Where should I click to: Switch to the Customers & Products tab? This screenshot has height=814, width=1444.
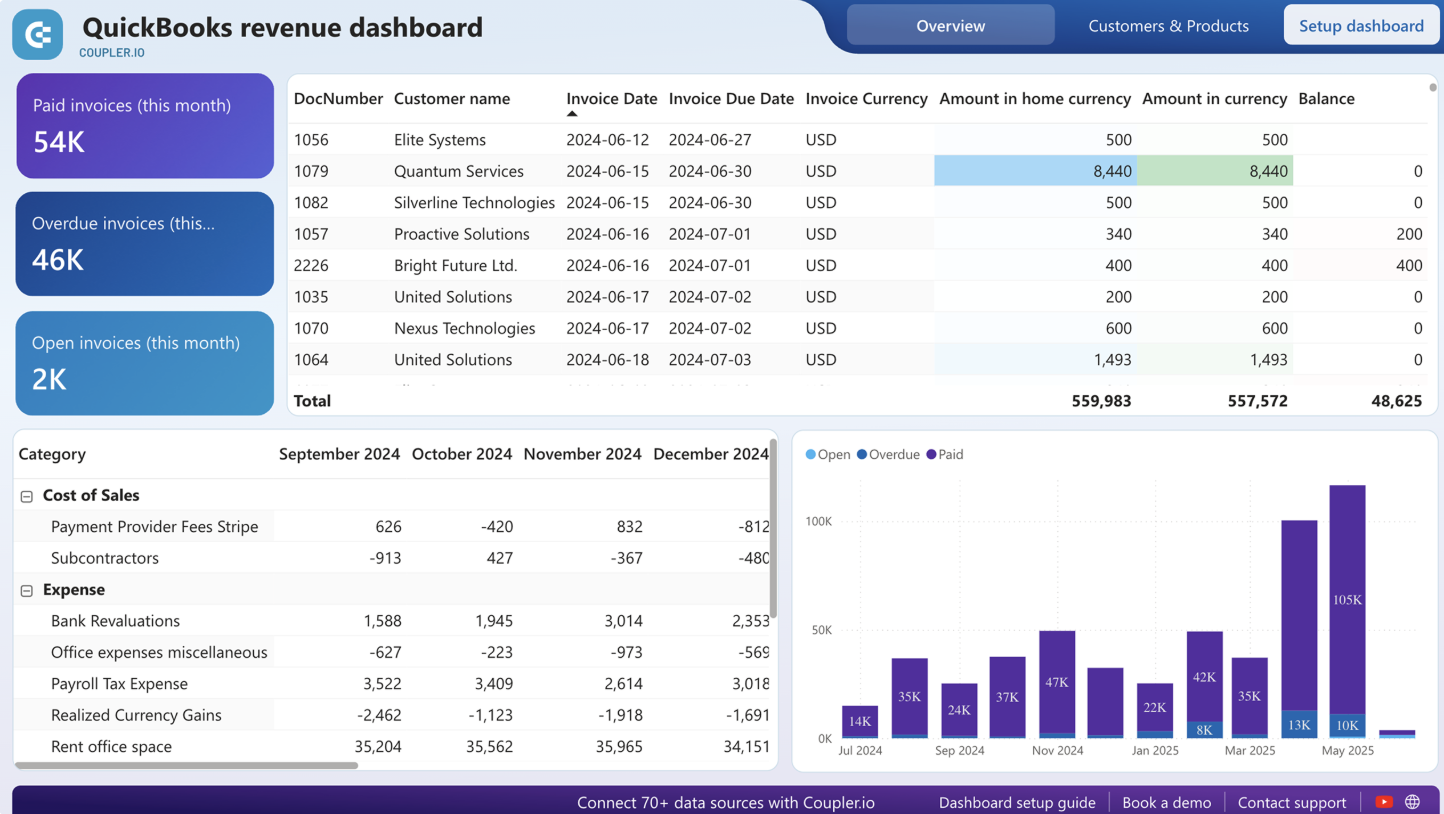coord(1169,26)
